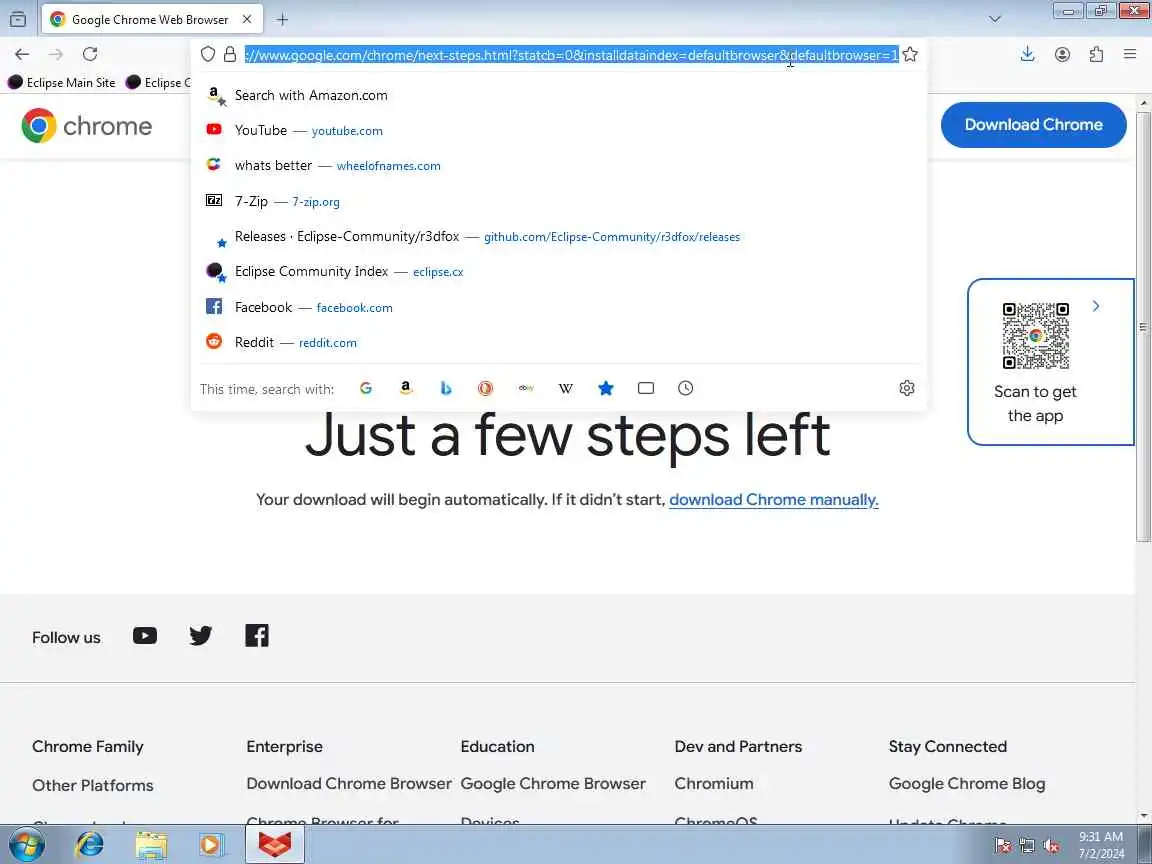Open the Windows Start orb
The height and width of the screenshot is (864, 1152).
pos(27,844)
